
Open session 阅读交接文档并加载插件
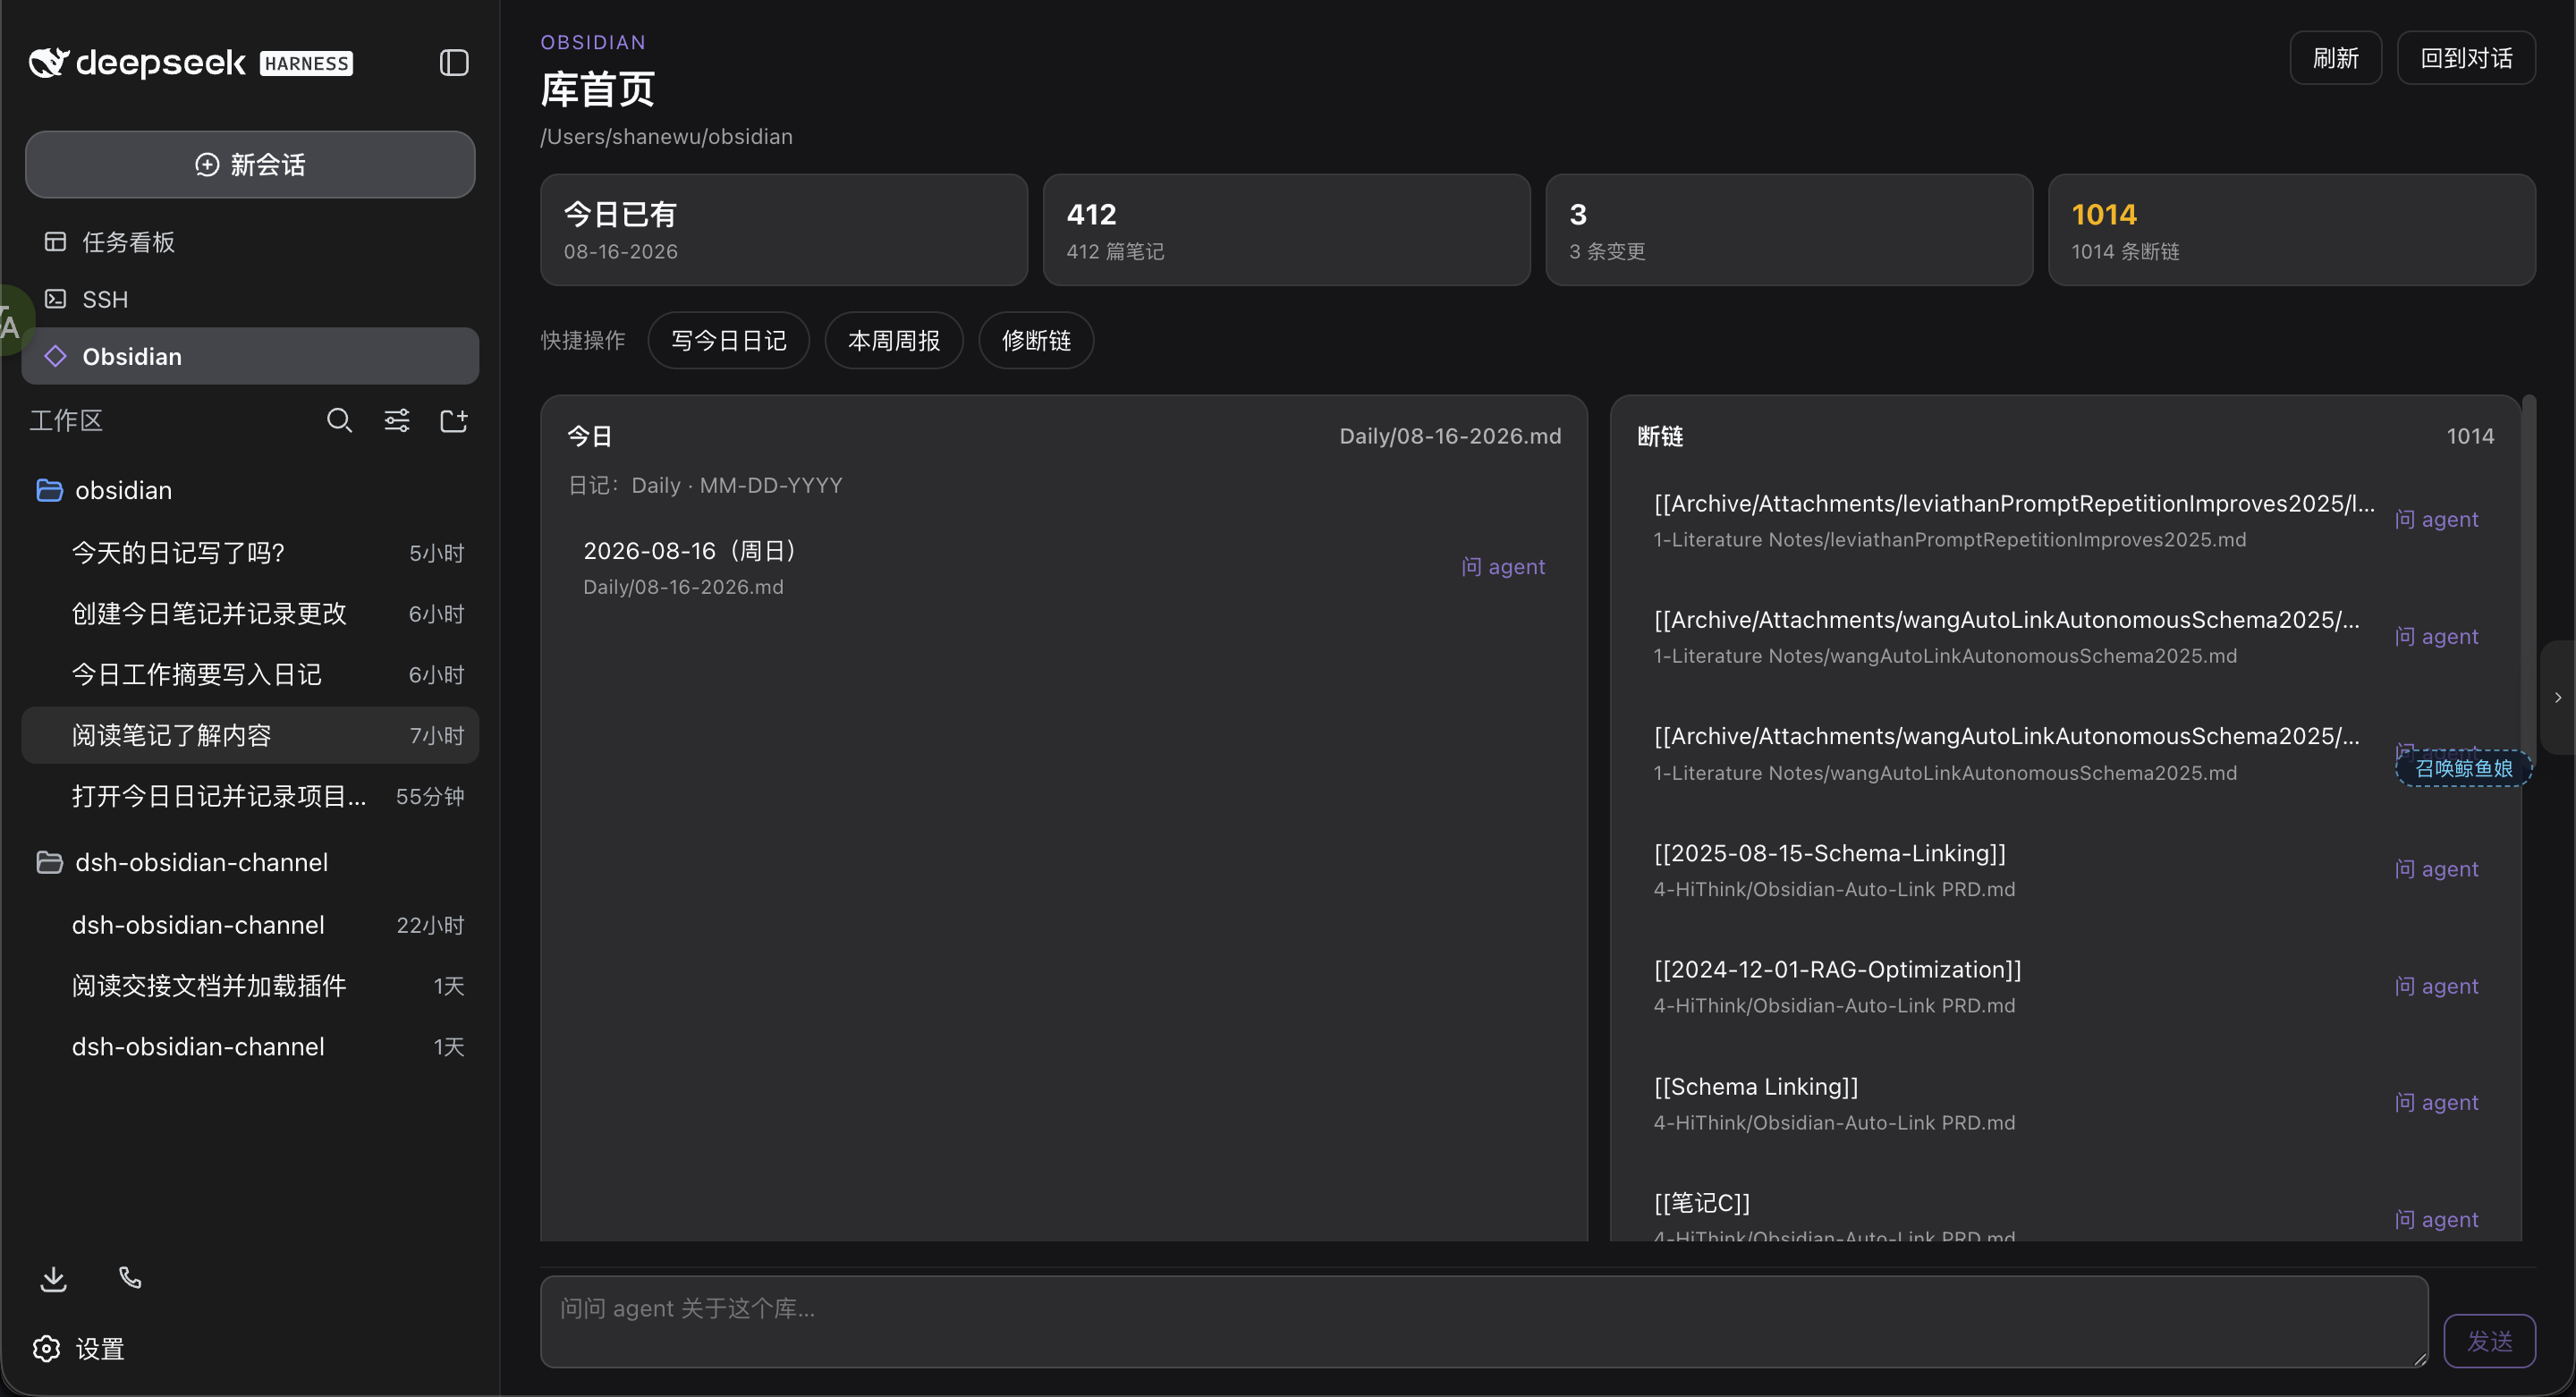click(x=250, y=986)
